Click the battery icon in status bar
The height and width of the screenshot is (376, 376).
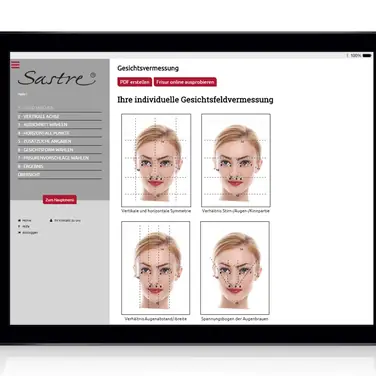(x=367, y=56)
